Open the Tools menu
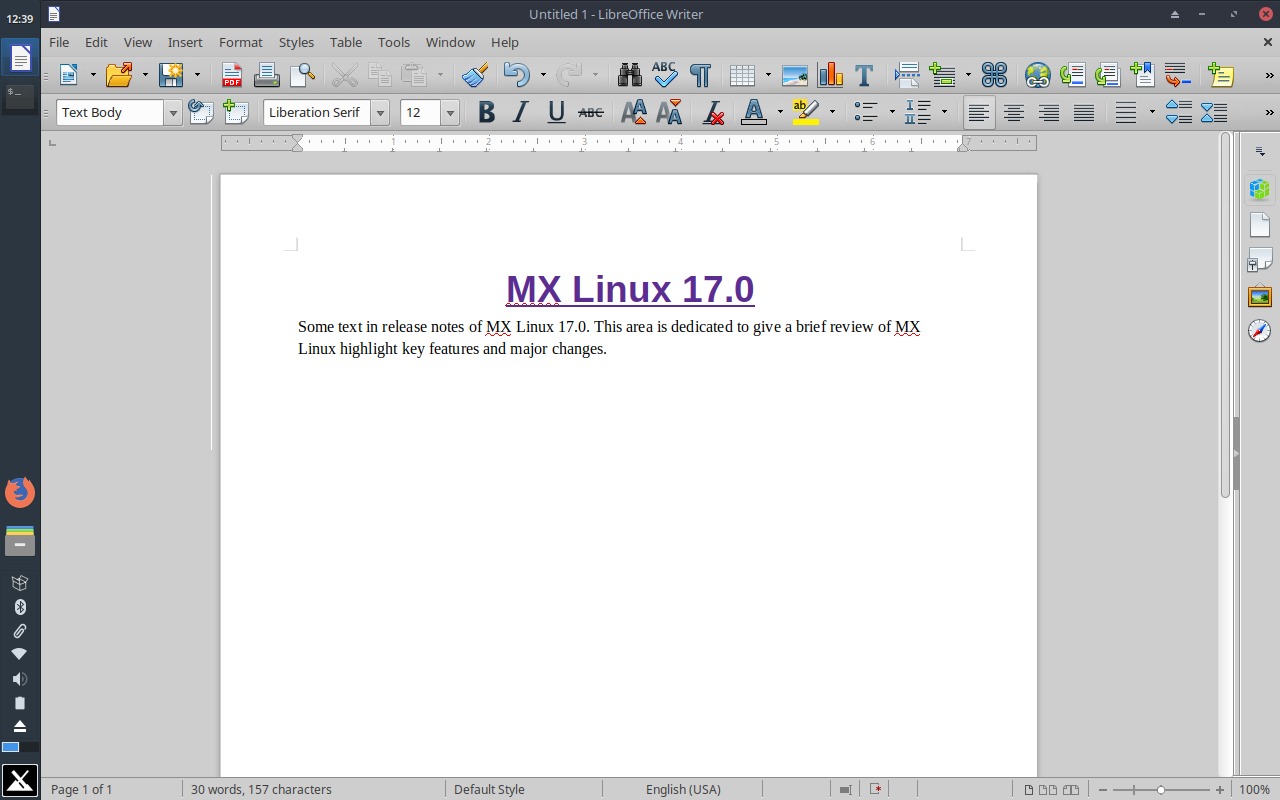This screenshot has width=1280, height=800. click(x=393, y=42)
